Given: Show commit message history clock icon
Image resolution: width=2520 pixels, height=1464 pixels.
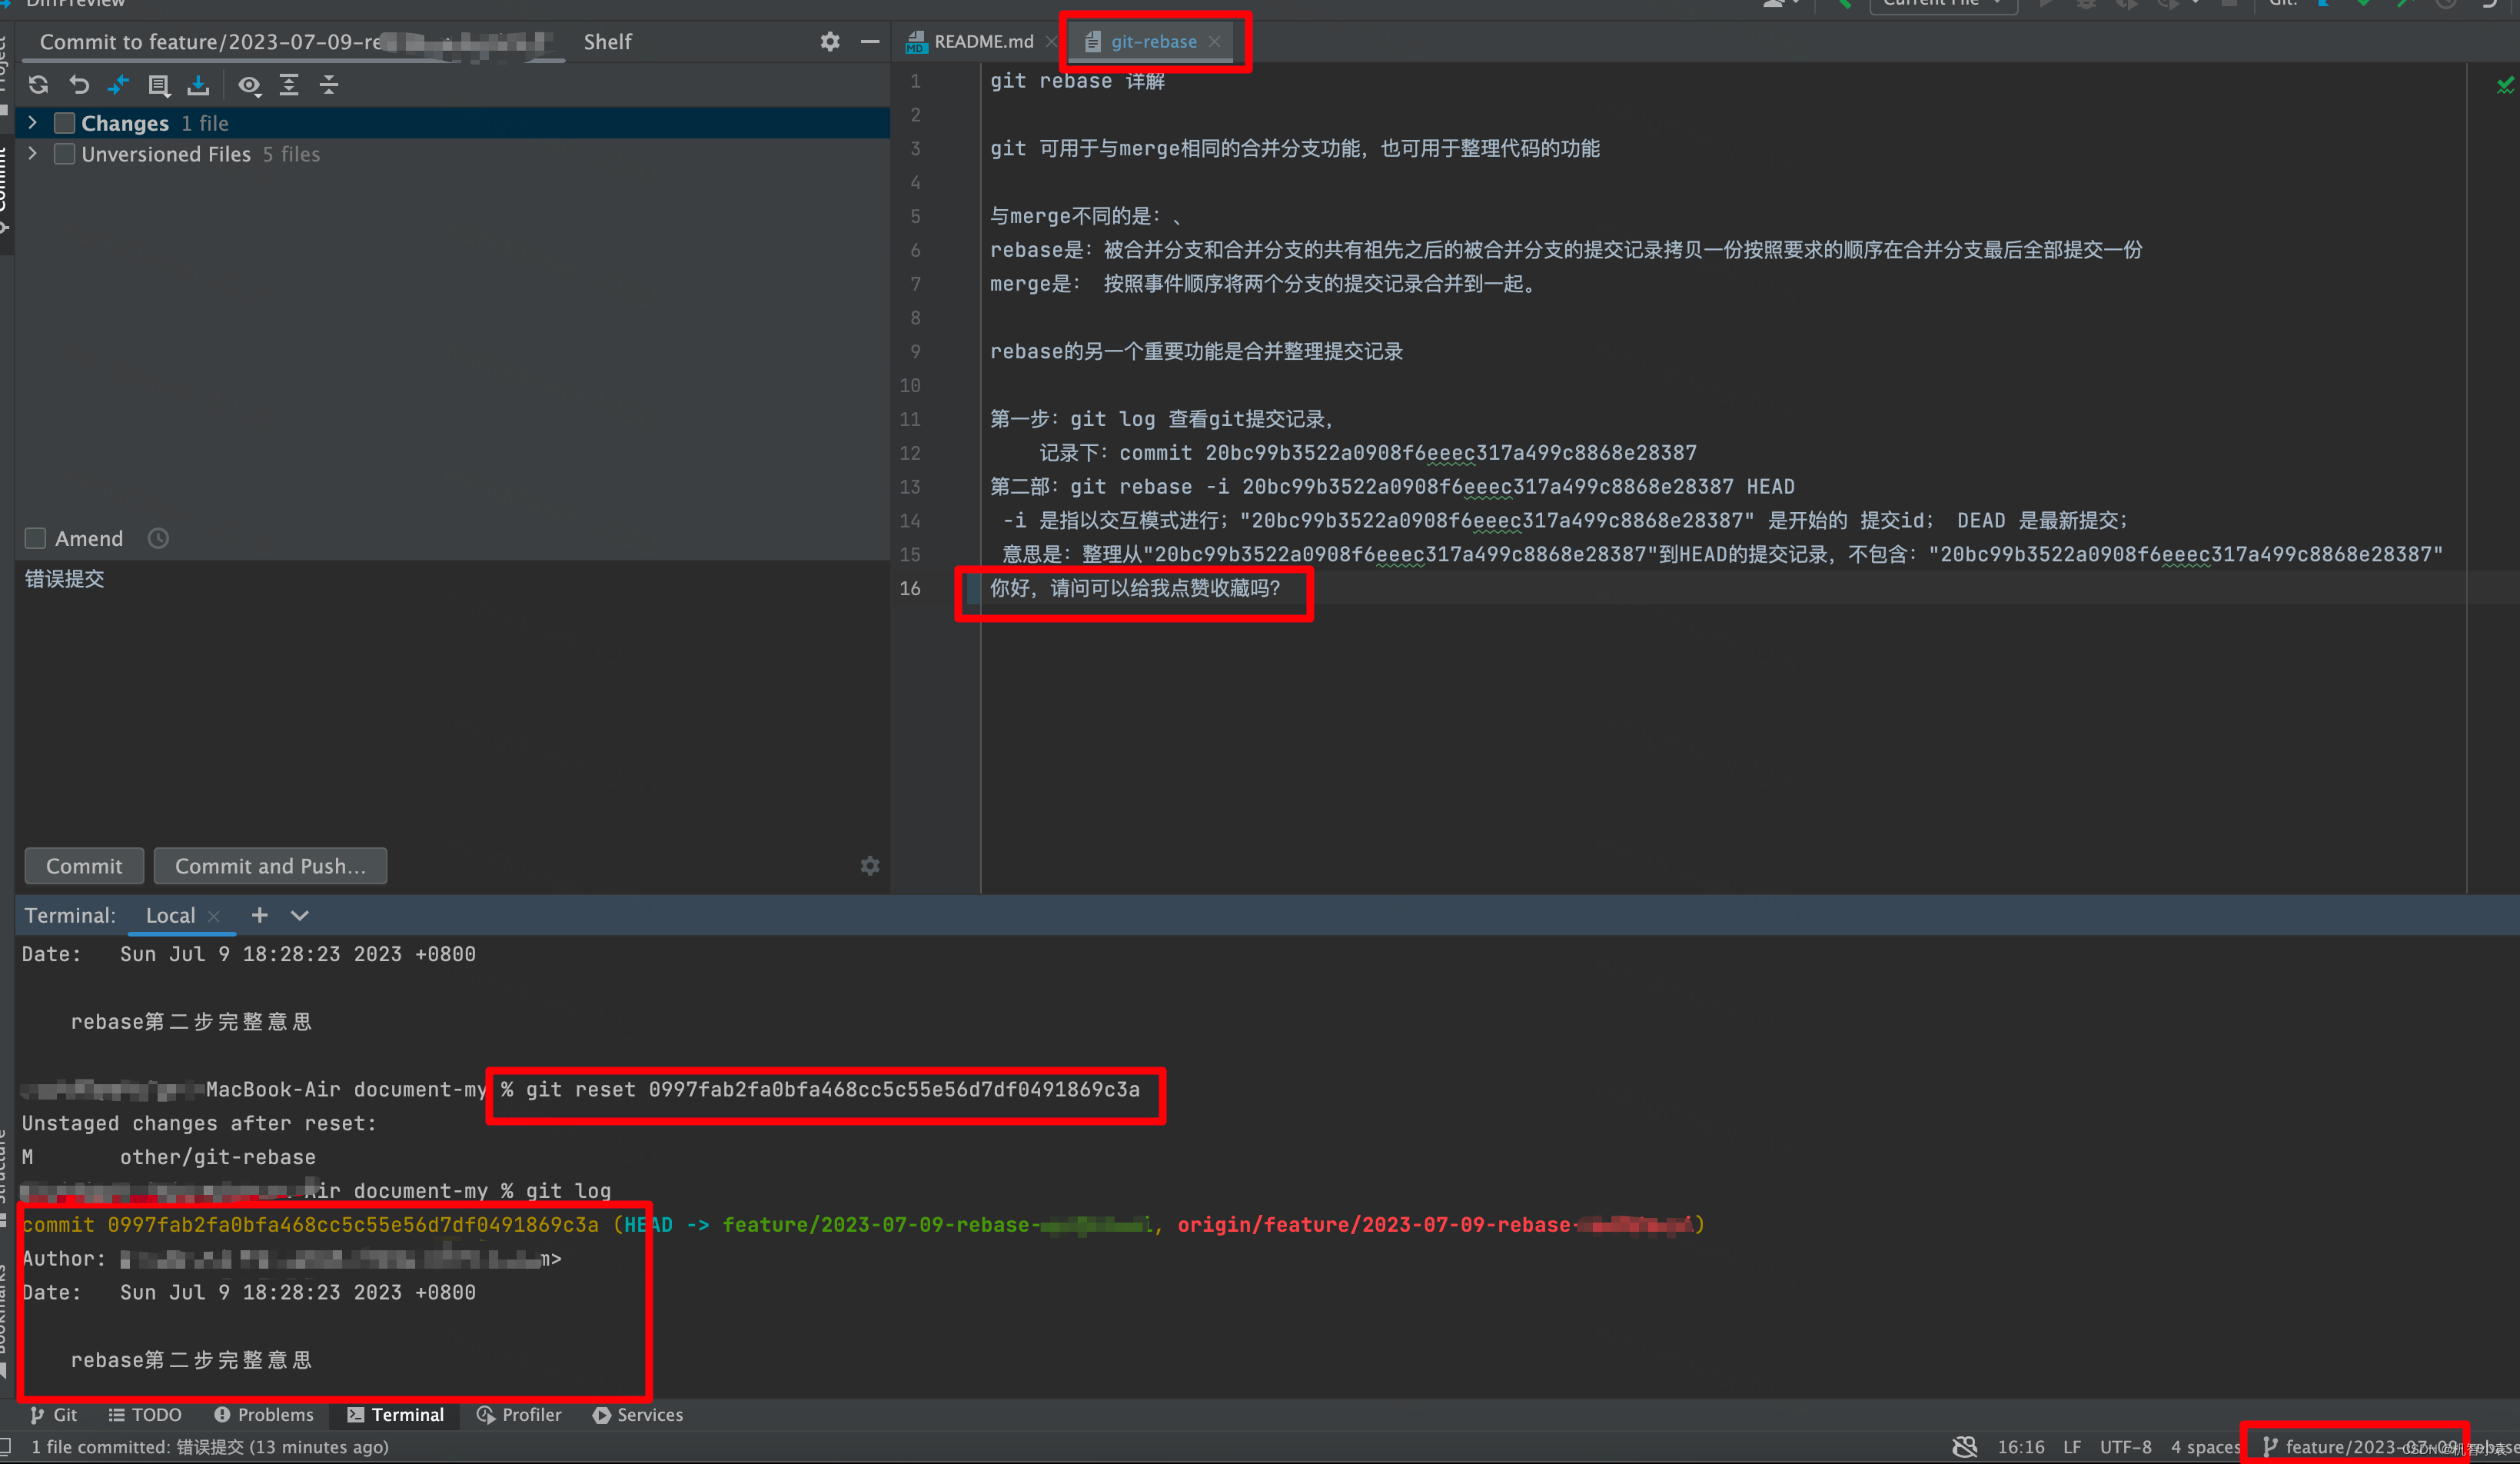Looking at the screenshot, I should pyautogui.click(x=158, y=538).
